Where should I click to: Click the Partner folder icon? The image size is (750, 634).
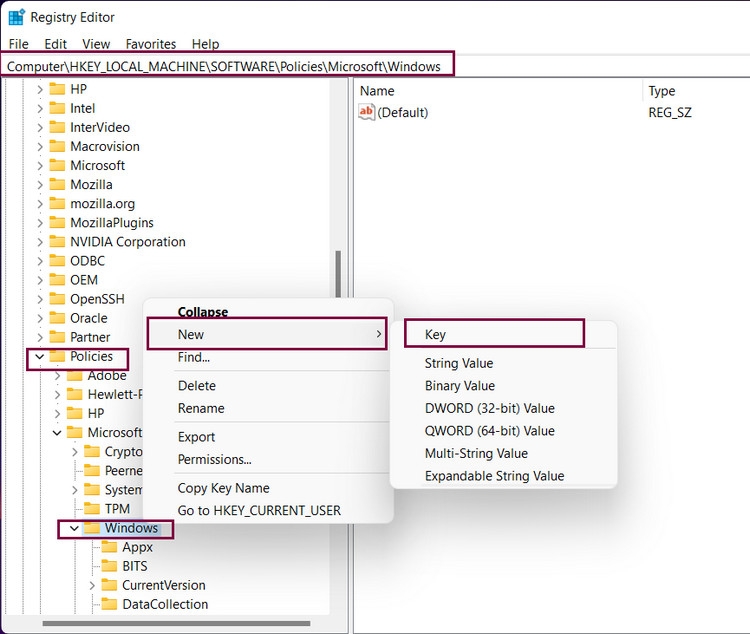[x=57, y=337]
